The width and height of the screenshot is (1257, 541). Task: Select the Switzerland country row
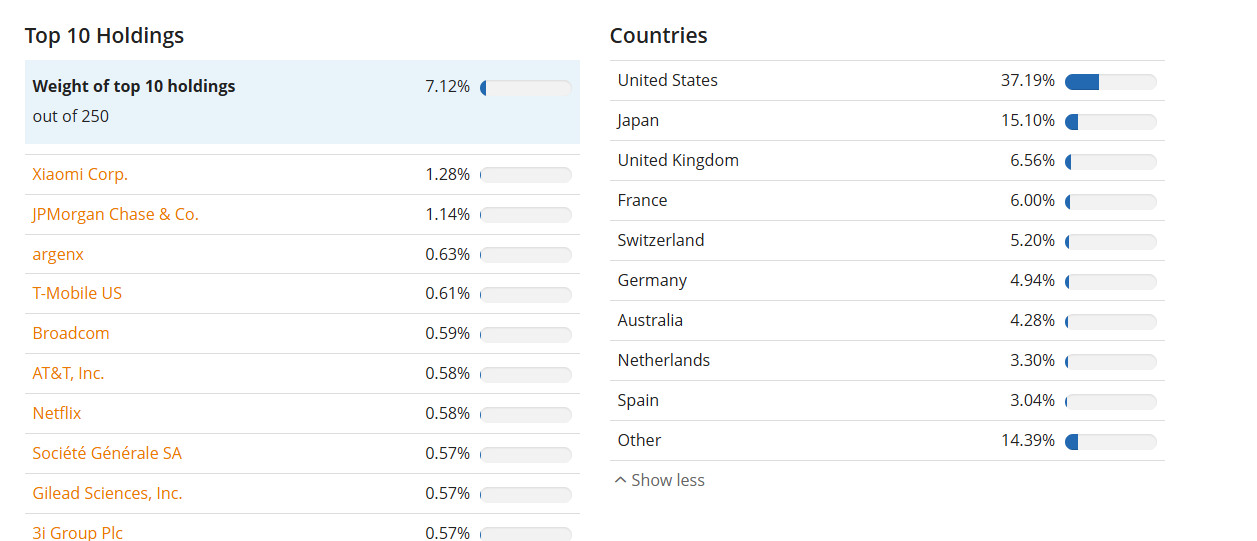(887, 240)
